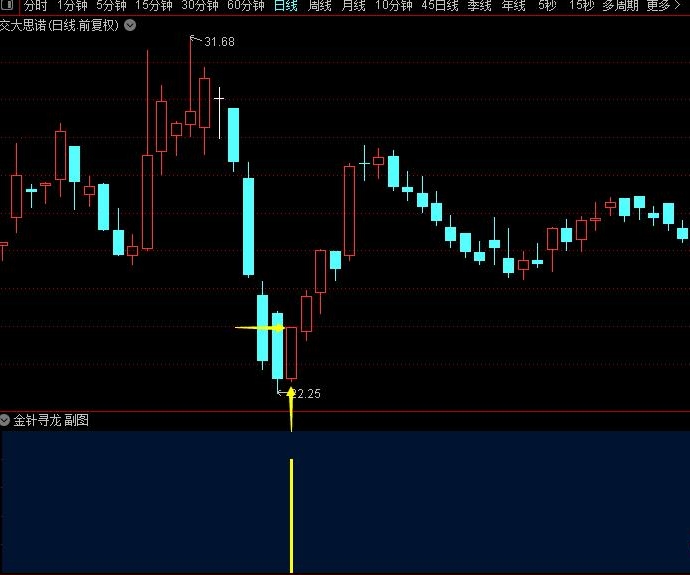The width and height of the screenshot is (690, 575).
Task: Open dropdown next to 交大思诺 title
Action: tap(130, 26)
